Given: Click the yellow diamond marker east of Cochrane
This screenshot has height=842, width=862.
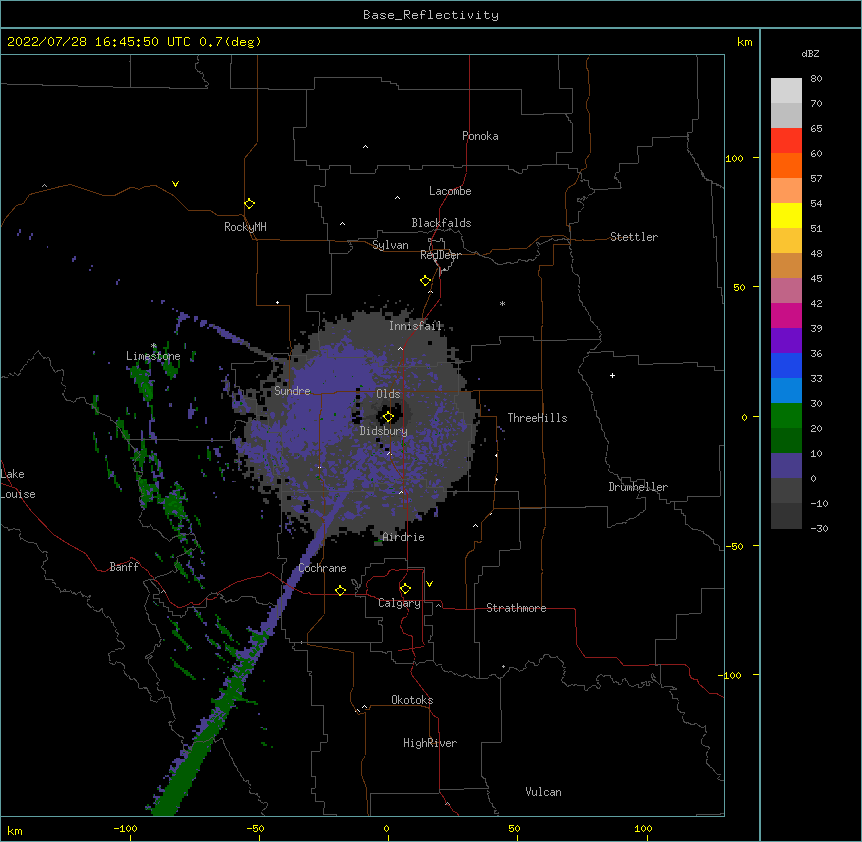Looking at the screenshot, I should [340, 590].
